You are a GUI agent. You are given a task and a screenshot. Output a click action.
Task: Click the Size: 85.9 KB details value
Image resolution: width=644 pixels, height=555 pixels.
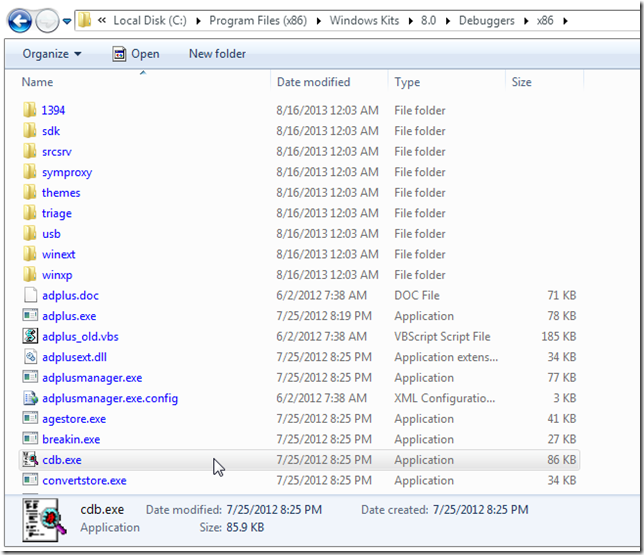(245, 527)
